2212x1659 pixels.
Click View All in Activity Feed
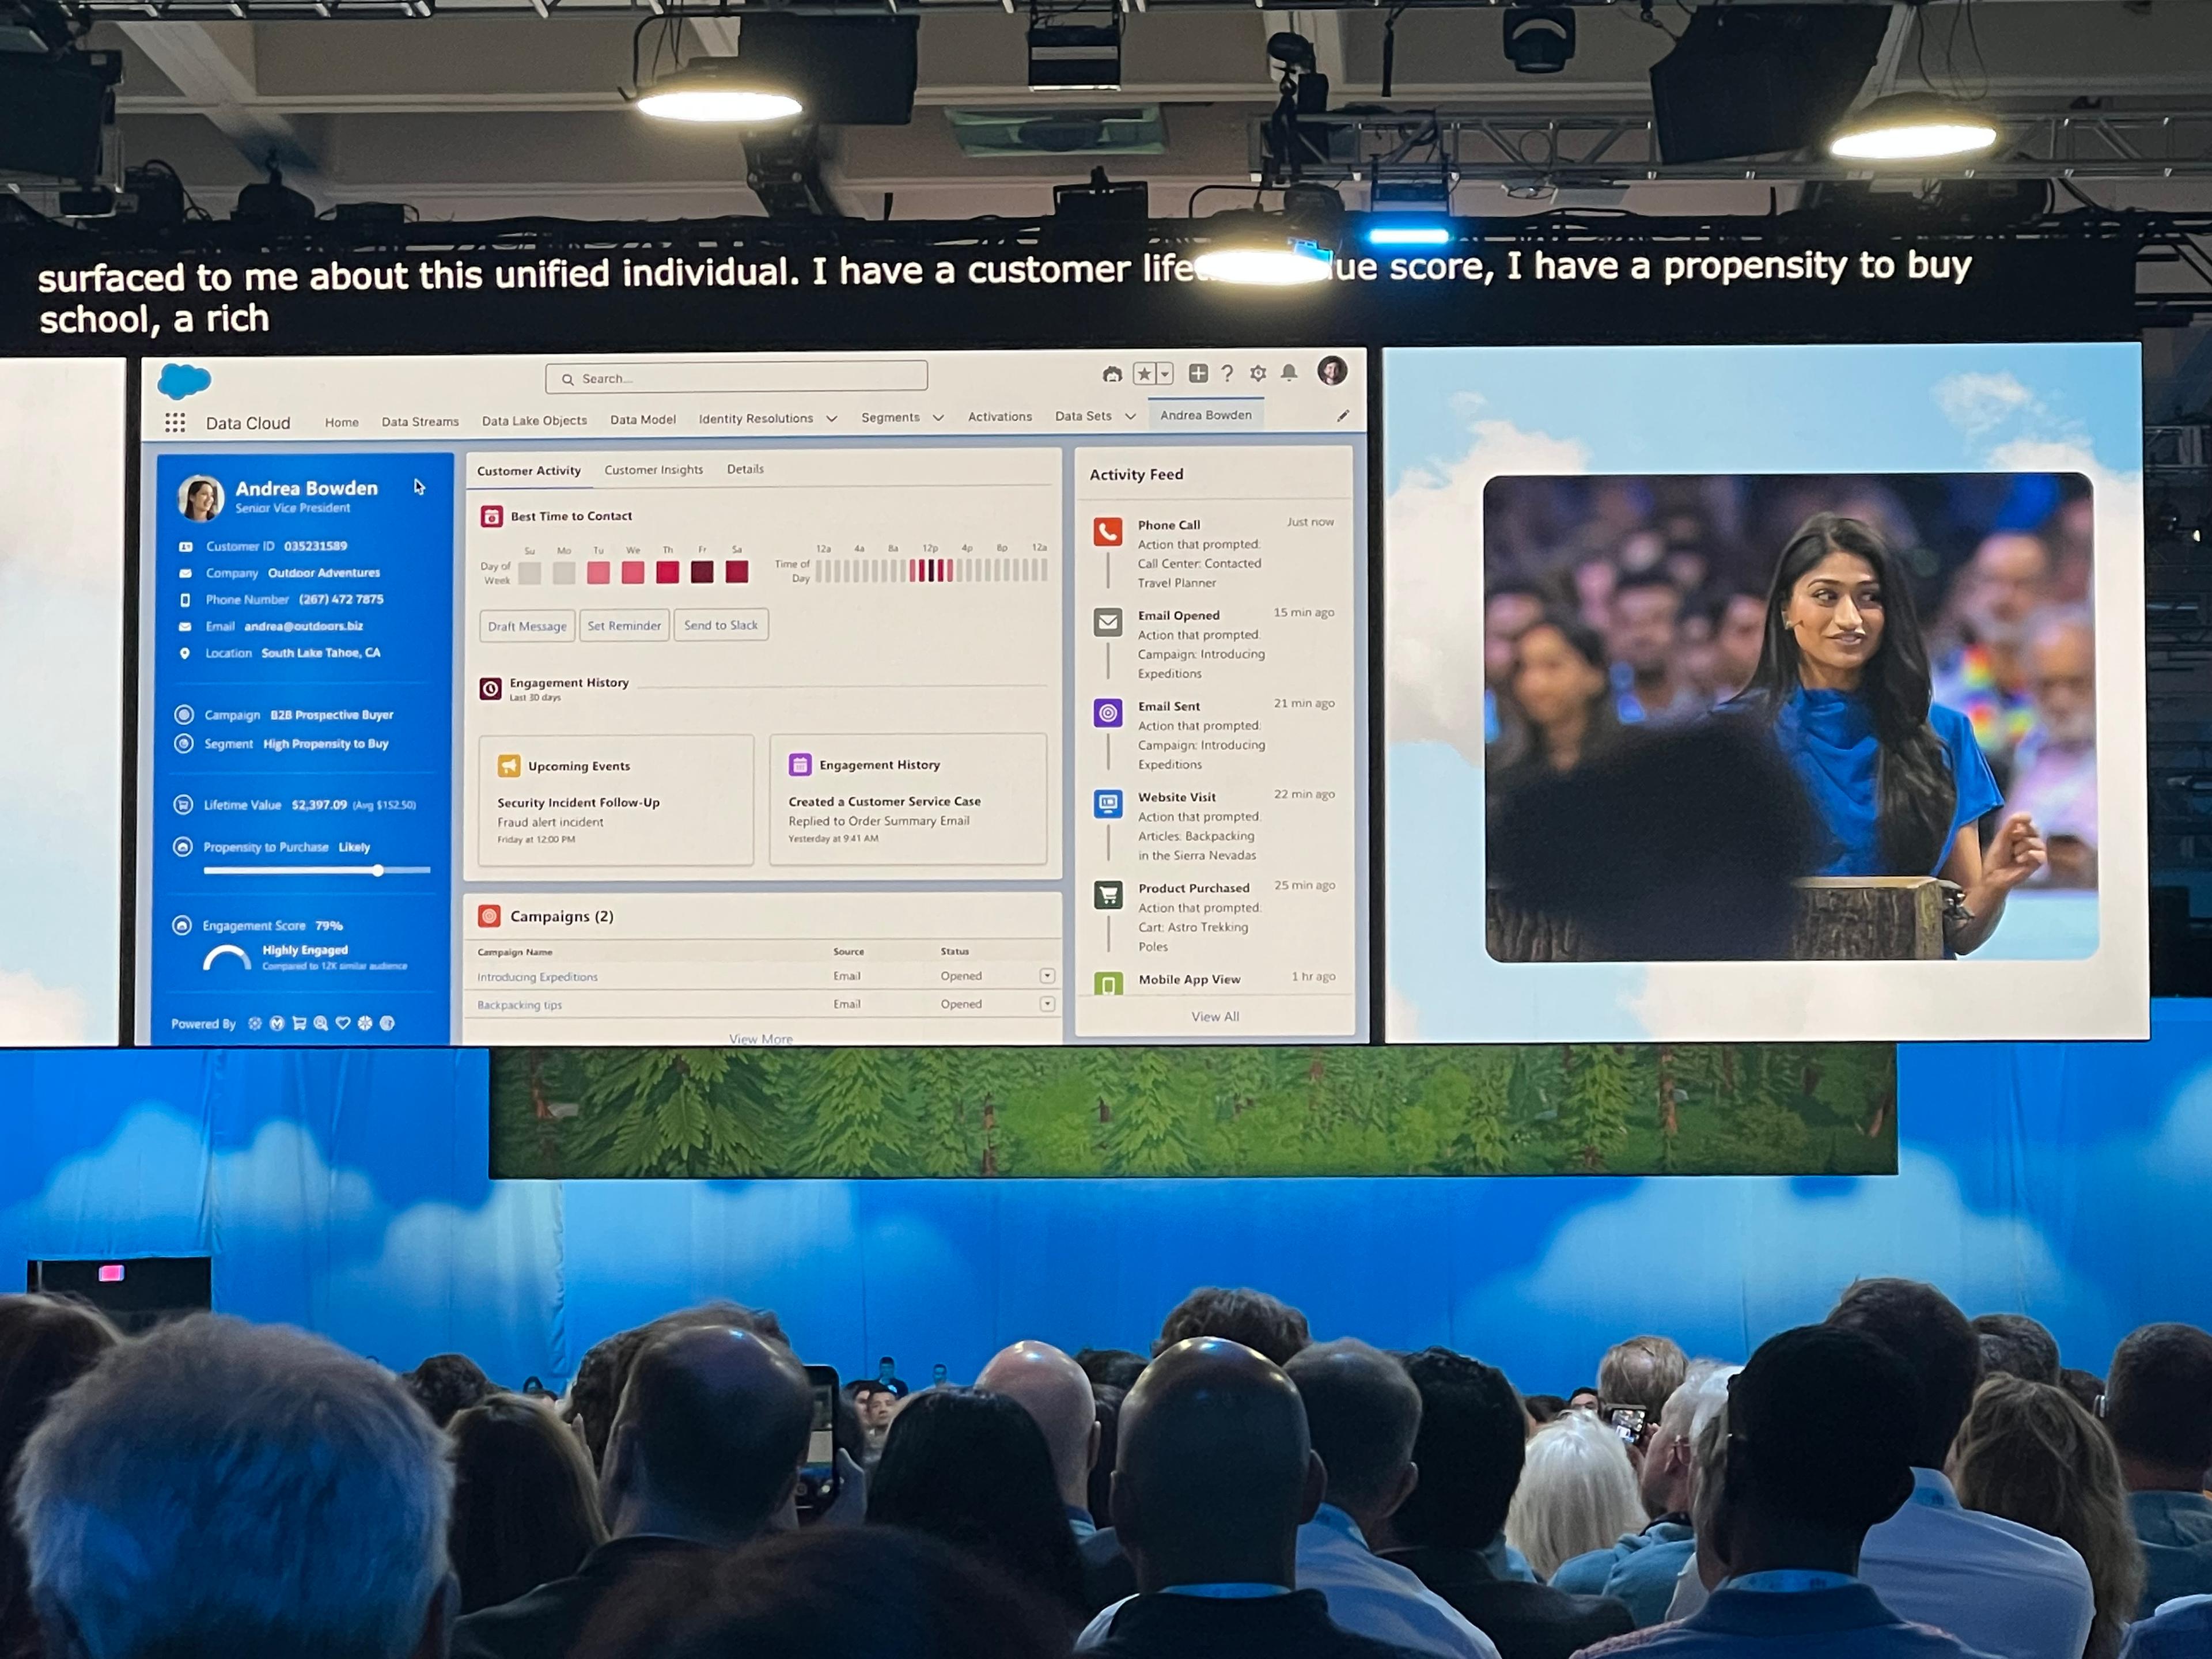coord(1215,1017)
